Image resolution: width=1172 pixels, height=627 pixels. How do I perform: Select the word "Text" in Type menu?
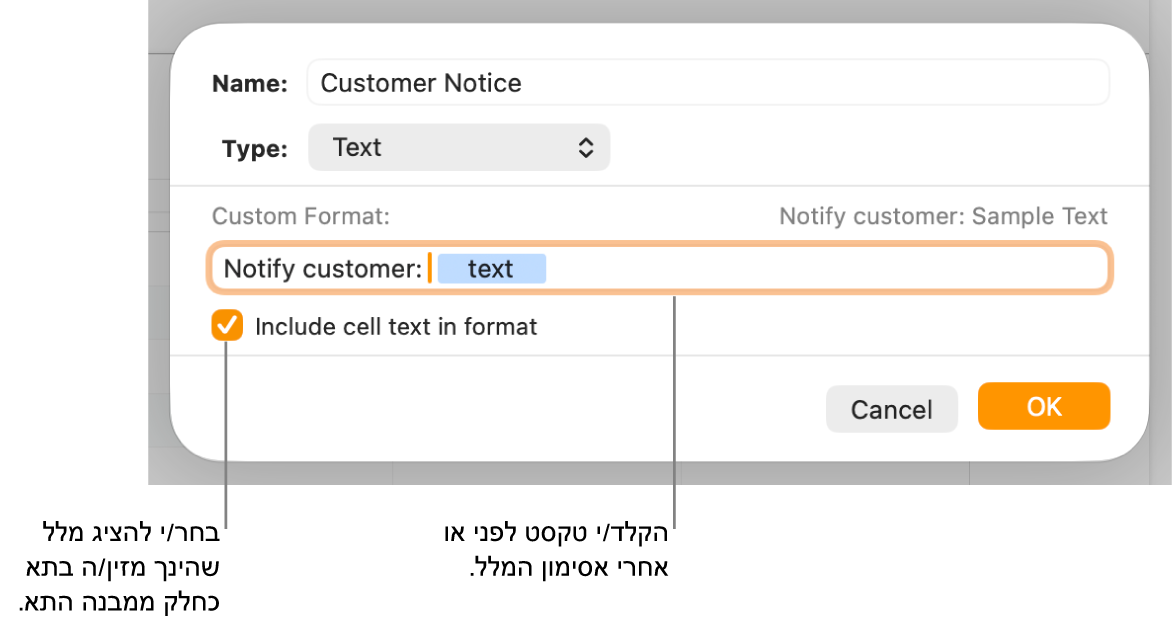[357, 148]
